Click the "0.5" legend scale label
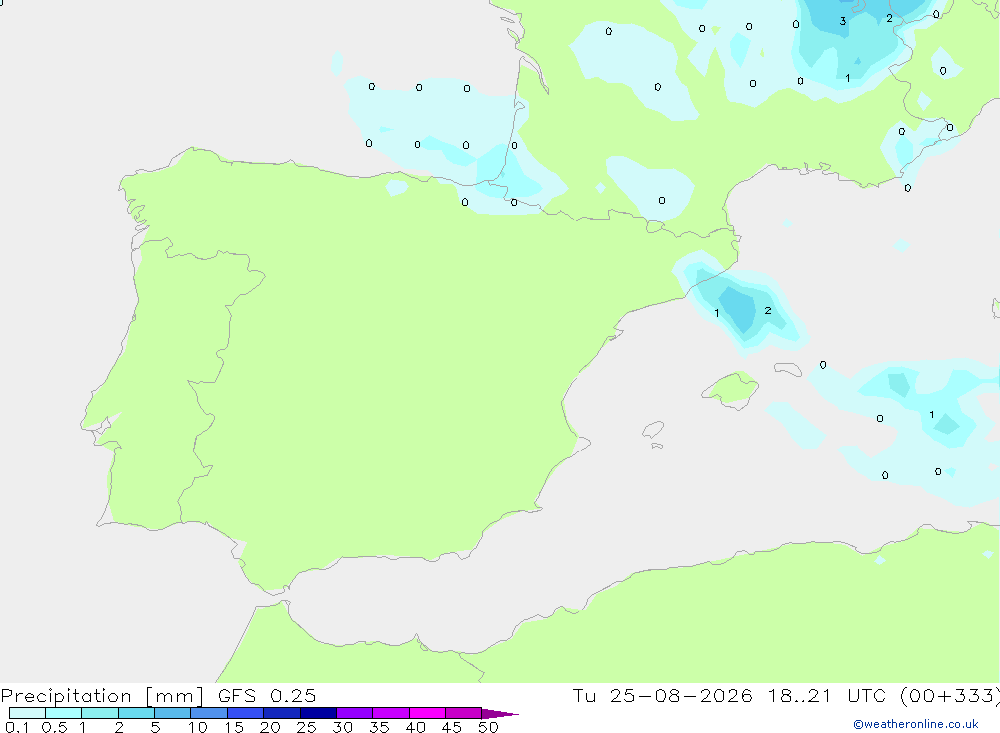The width and height of the screenshot is (1000, 733). (54, 727)
